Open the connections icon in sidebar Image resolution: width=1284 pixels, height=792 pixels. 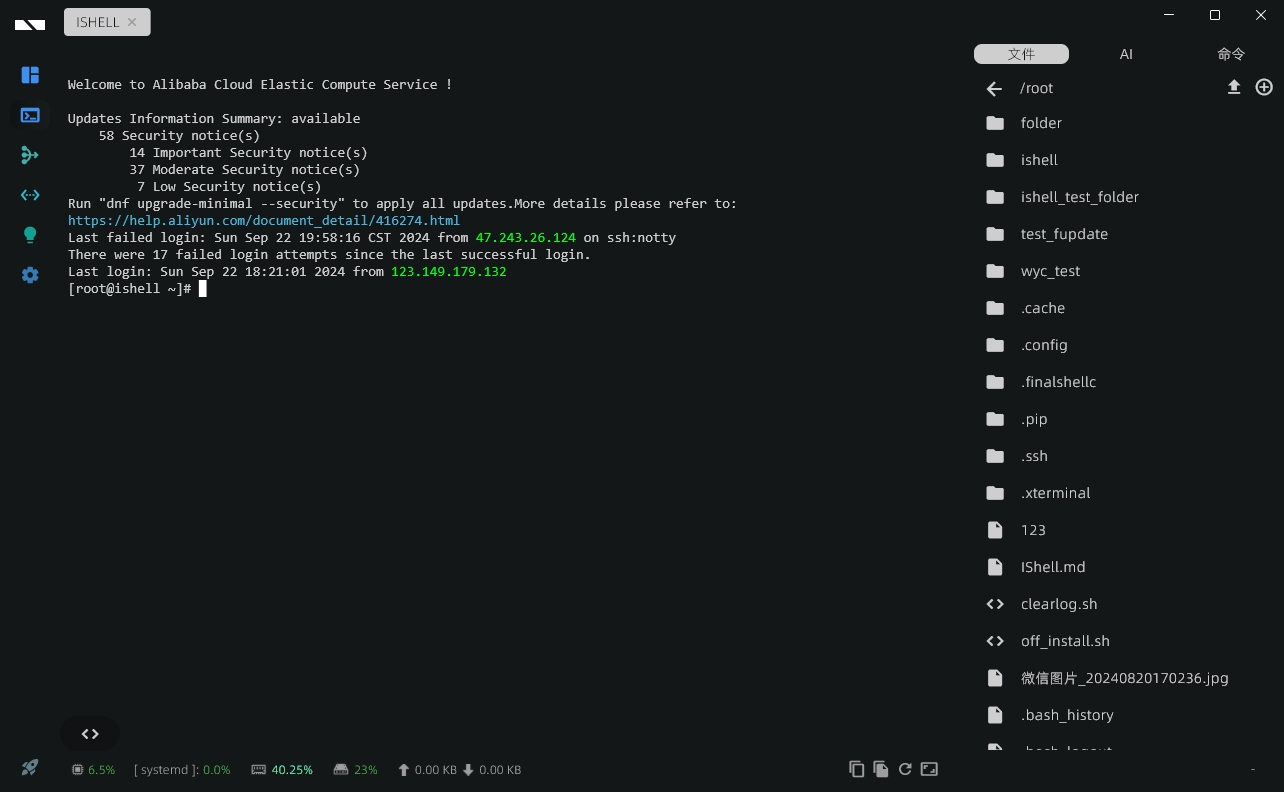[x=30, y=155]
